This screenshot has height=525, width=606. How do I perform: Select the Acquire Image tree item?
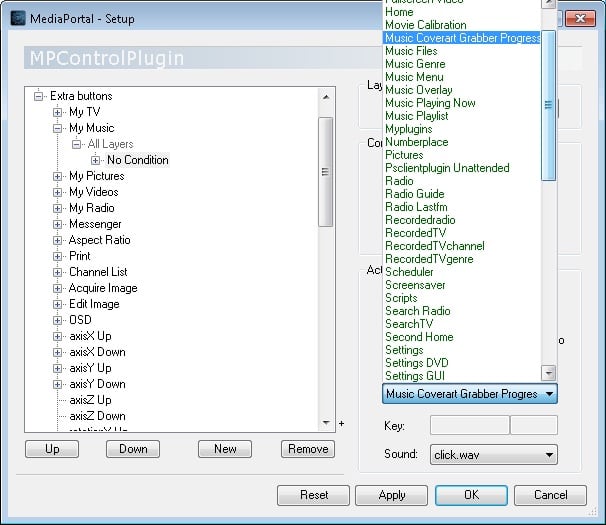pyautogui.click(x=102, y=288)
